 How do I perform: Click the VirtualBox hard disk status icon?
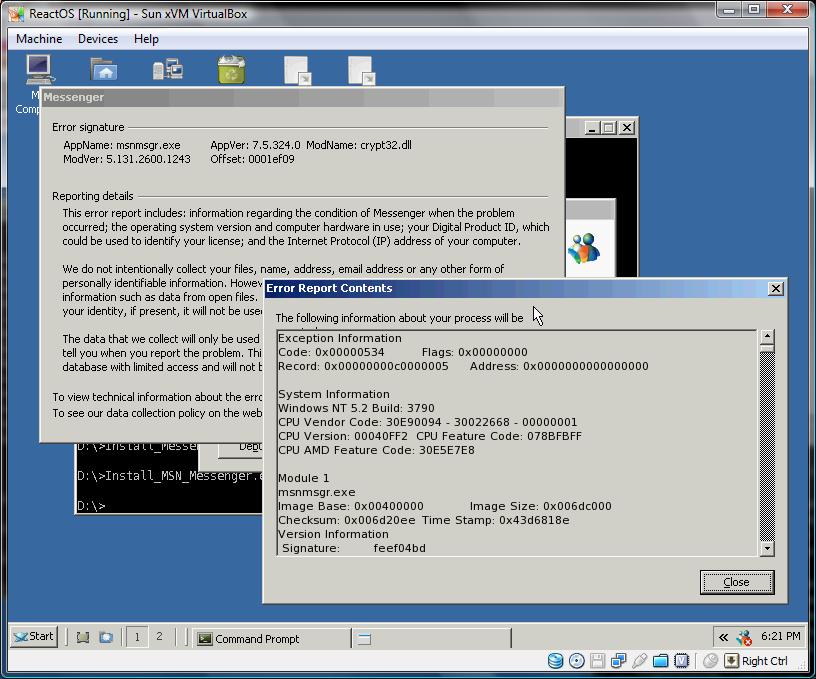point(556,660)
